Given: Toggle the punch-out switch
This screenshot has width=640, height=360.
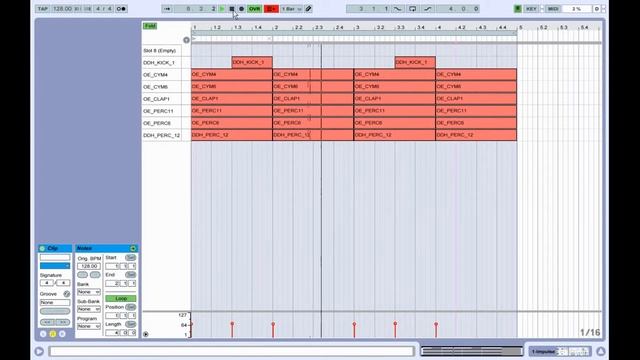Looking at the screenshot, I should (427, 9).
